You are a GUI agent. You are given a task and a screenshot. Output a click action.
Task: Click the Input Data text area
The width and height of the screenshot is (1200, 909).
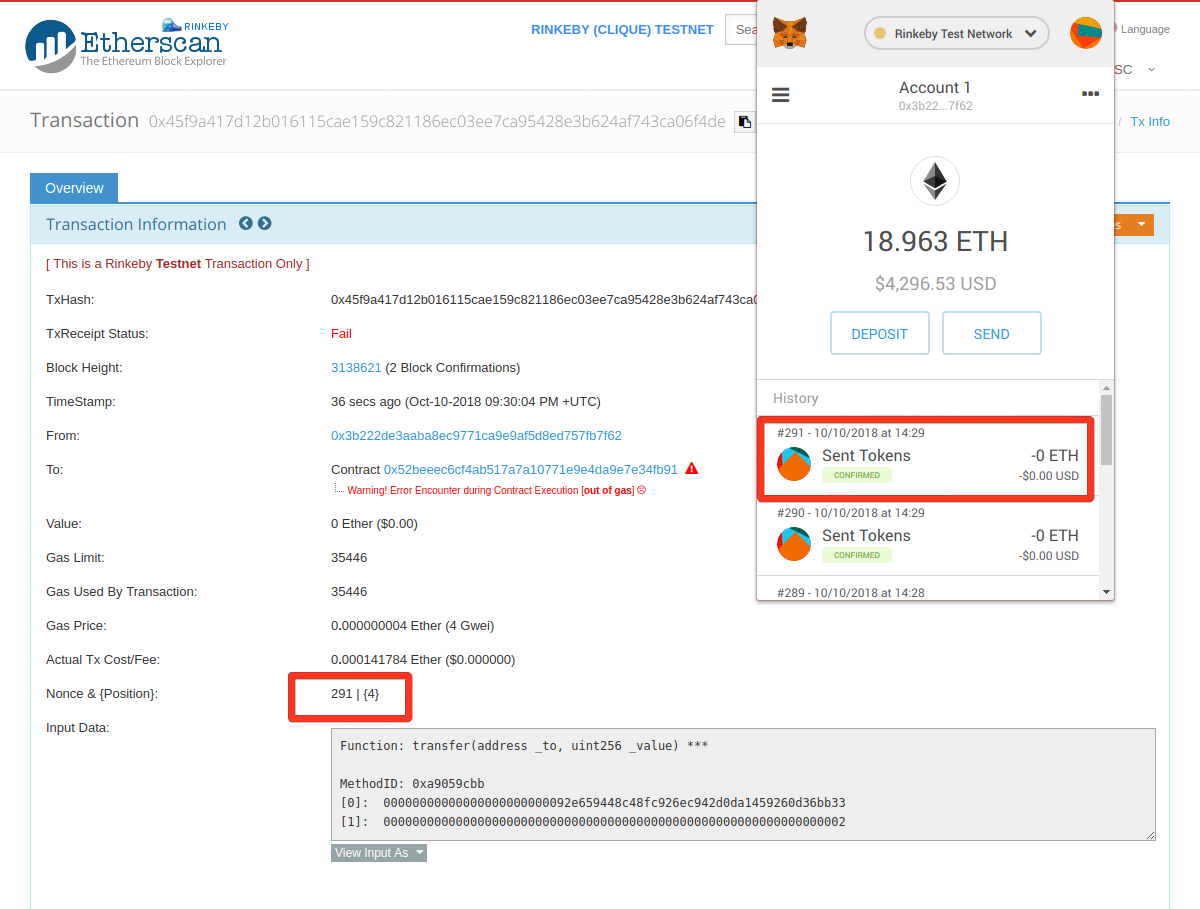click(x=743, y=784)
